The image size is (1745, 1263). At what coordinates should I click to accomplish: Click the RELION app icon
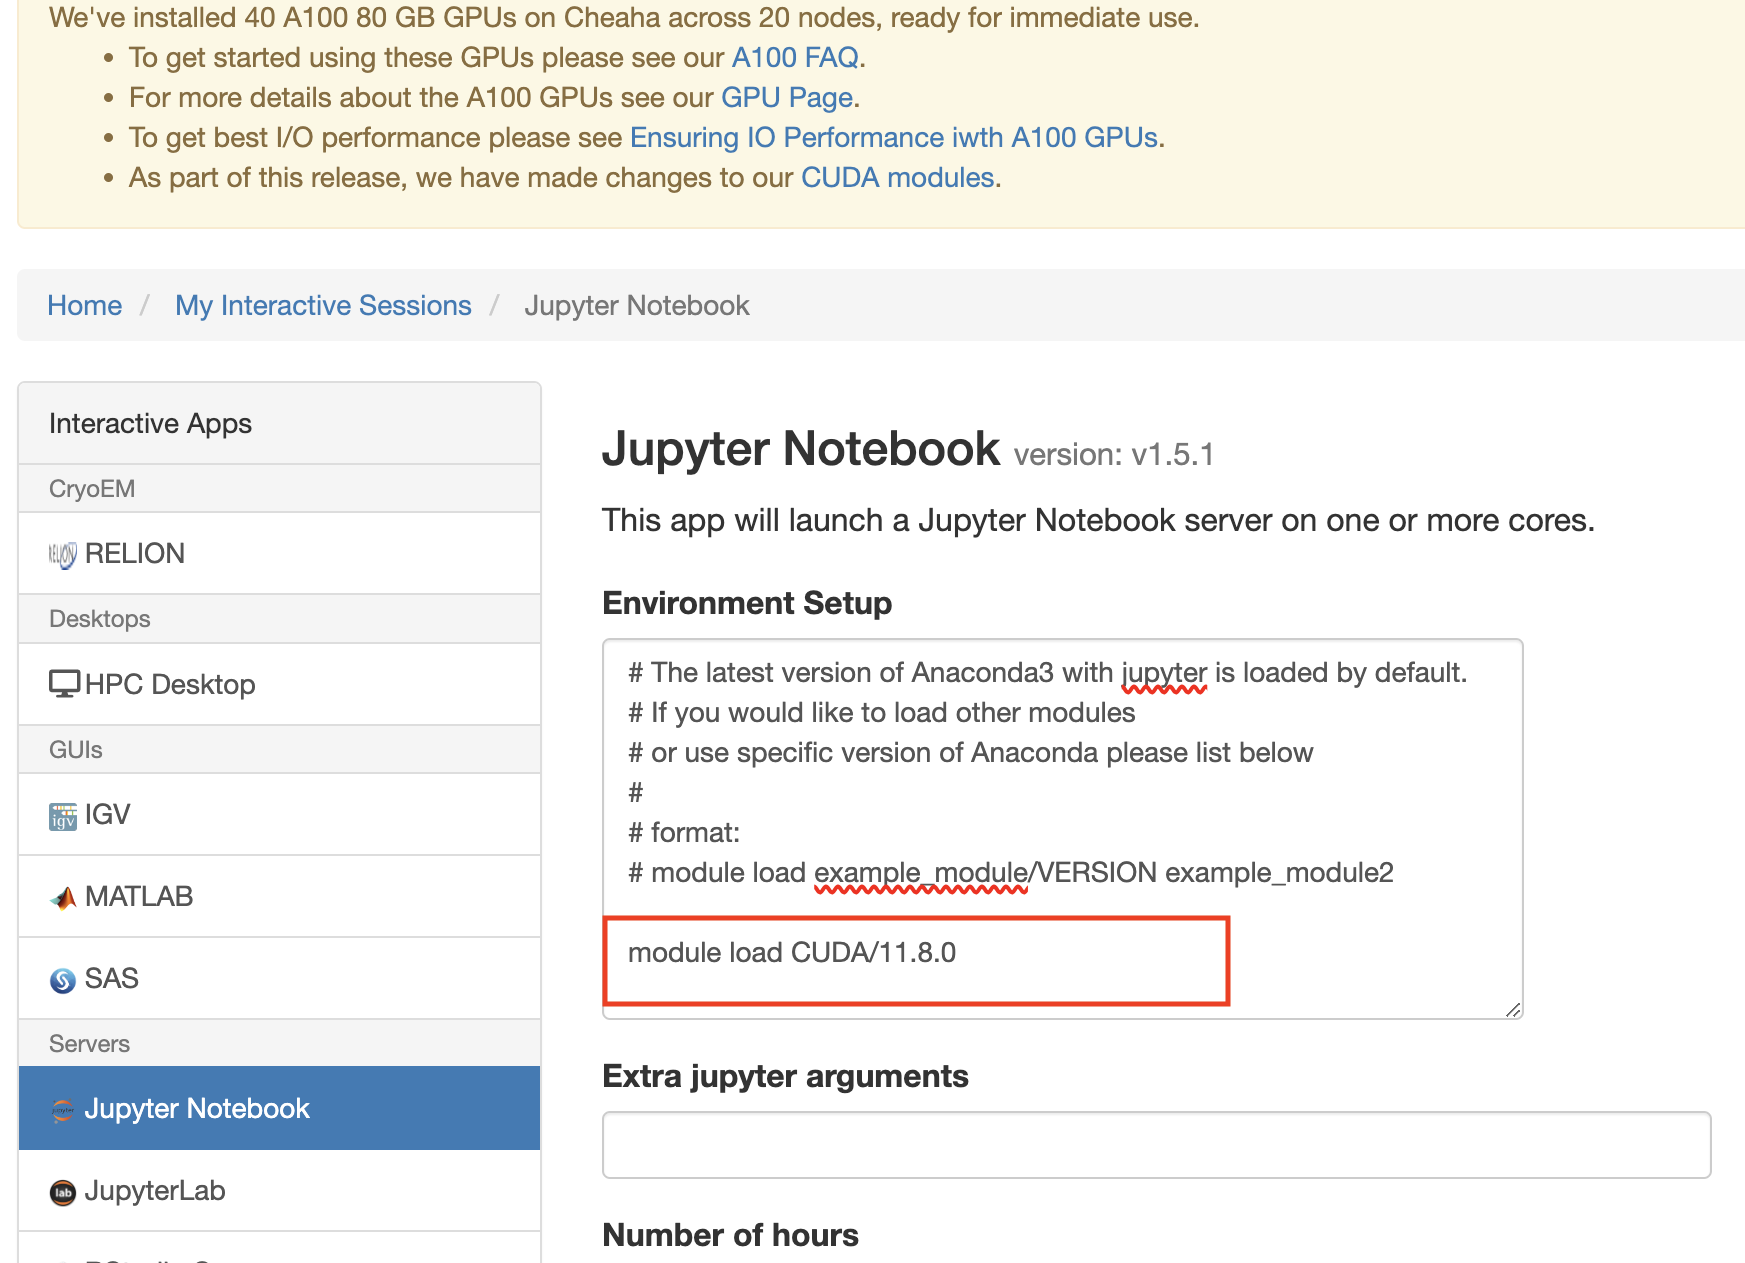(x=62, y=554)
